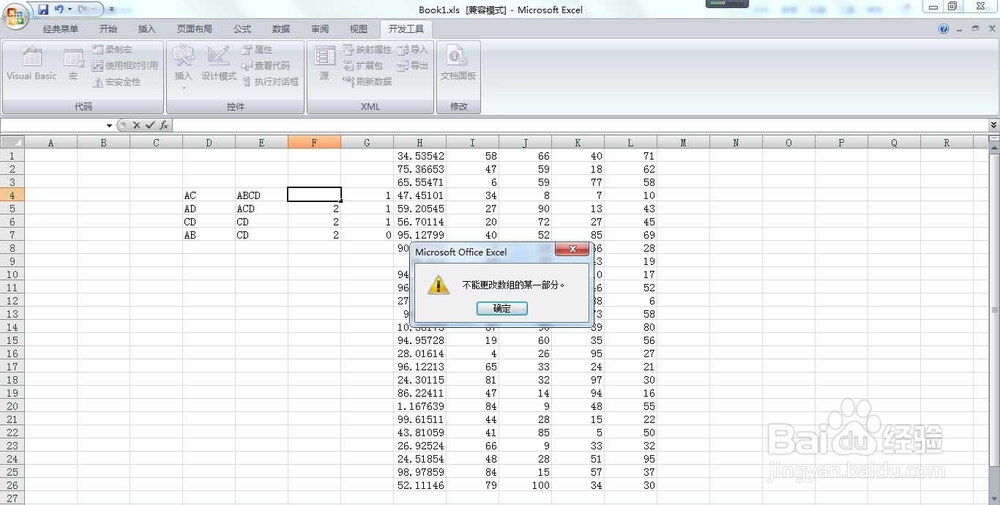Click cell H17 value 96.12213
Screen dimensions: 1000x505
[420, 367]
